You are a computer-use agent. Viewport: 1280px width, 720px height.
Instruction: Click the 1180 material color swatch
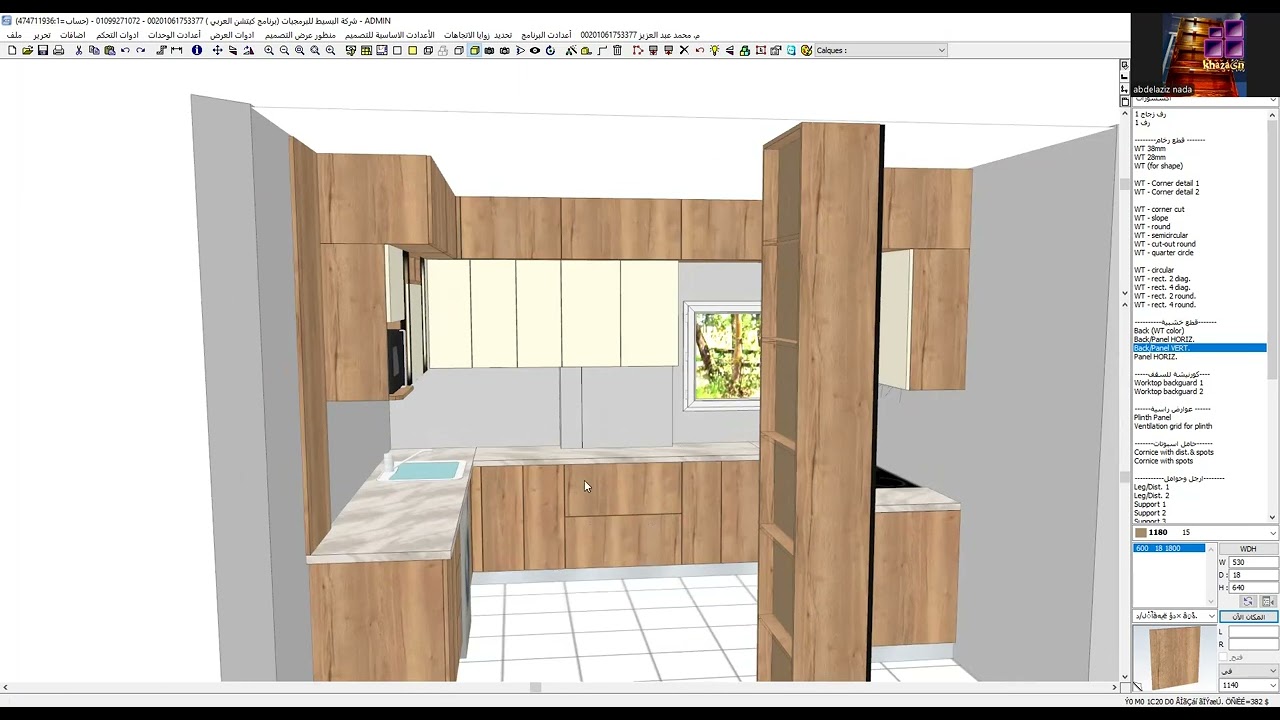click(1141, 533)
